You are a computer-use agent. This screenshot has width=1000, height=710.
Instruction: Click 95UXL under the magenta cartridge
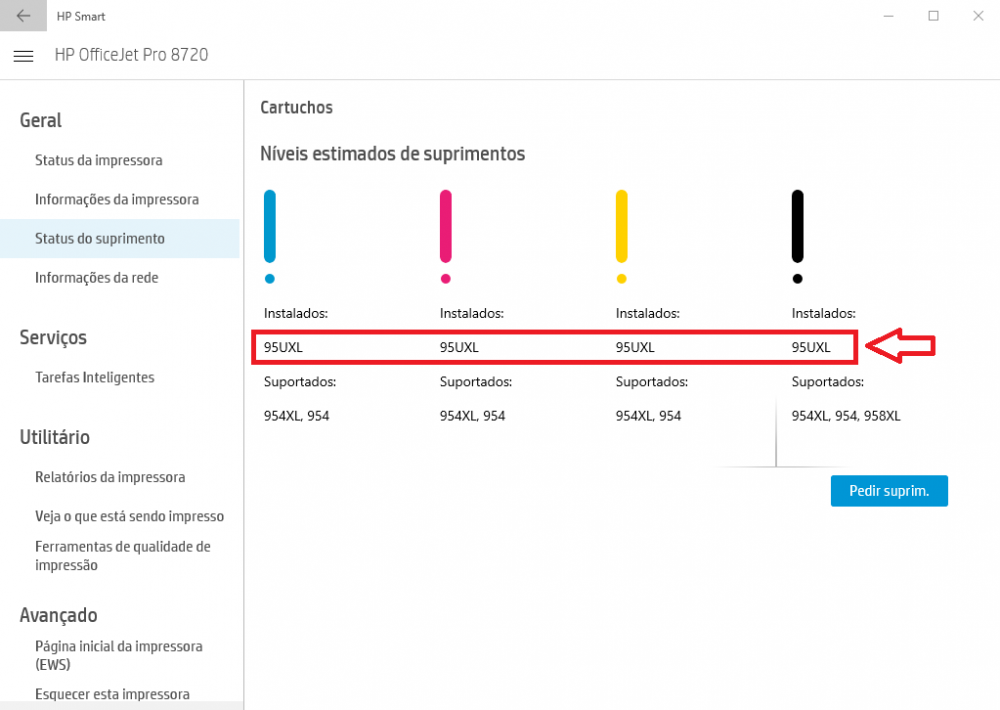pos(459,347)
